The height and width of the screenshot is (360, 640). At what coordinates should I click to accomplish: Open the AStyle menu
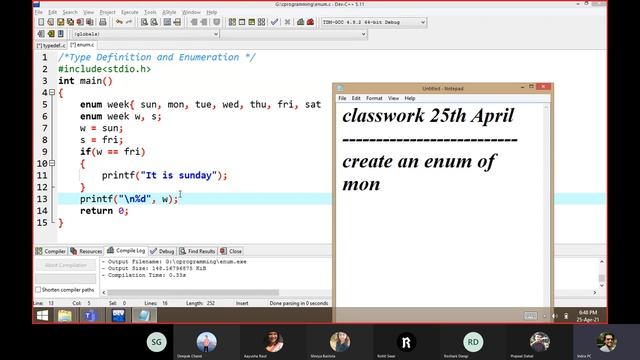(x=169, y=12)
